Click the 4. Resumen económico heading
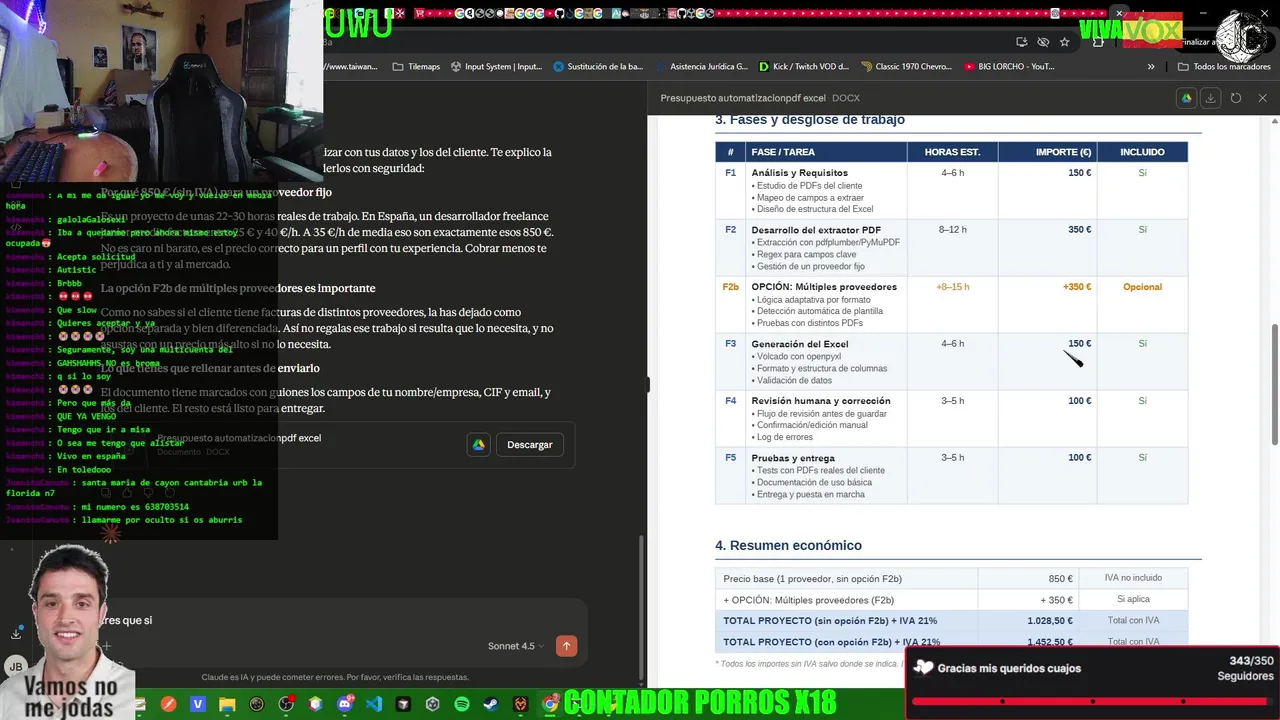The height and width of the screenshot is (720, 1280). pyautogui.click(x=788, y=545)
